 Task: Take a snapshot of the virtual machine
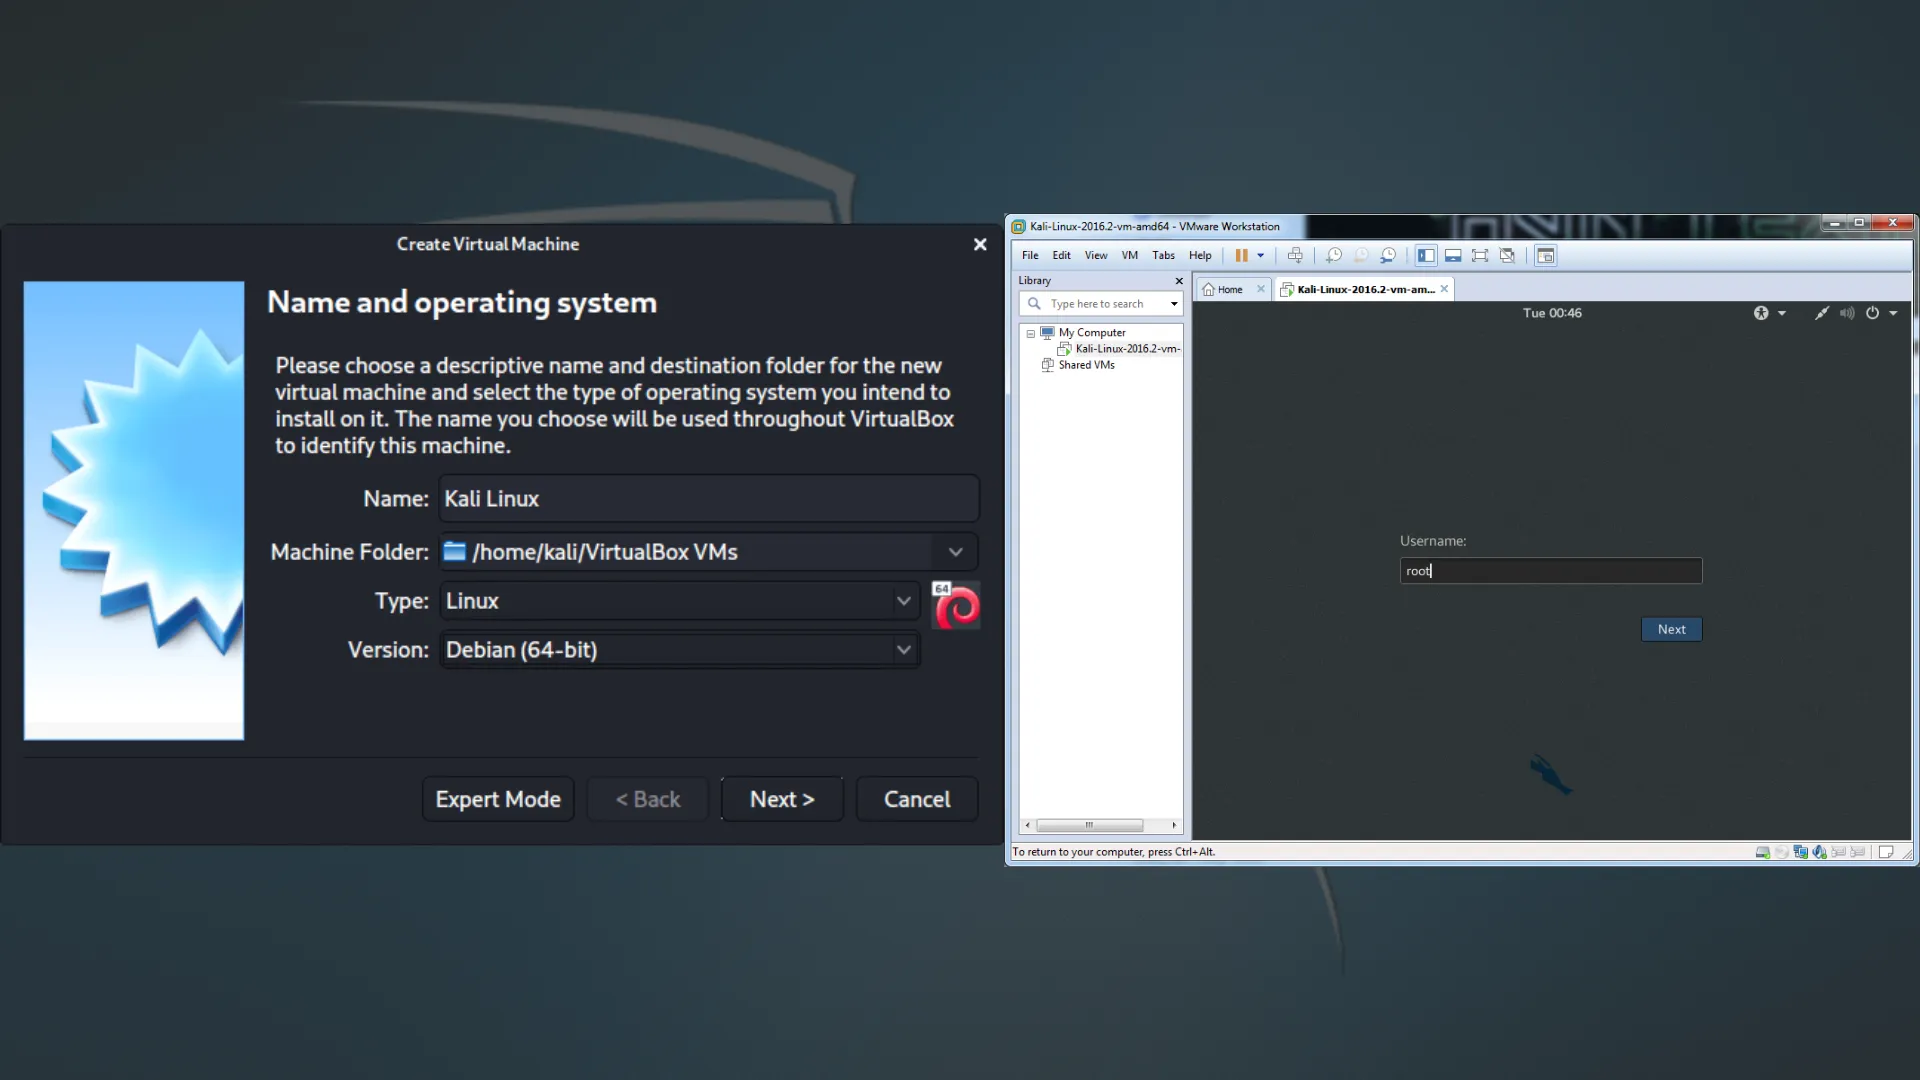tap(1333, 255)
